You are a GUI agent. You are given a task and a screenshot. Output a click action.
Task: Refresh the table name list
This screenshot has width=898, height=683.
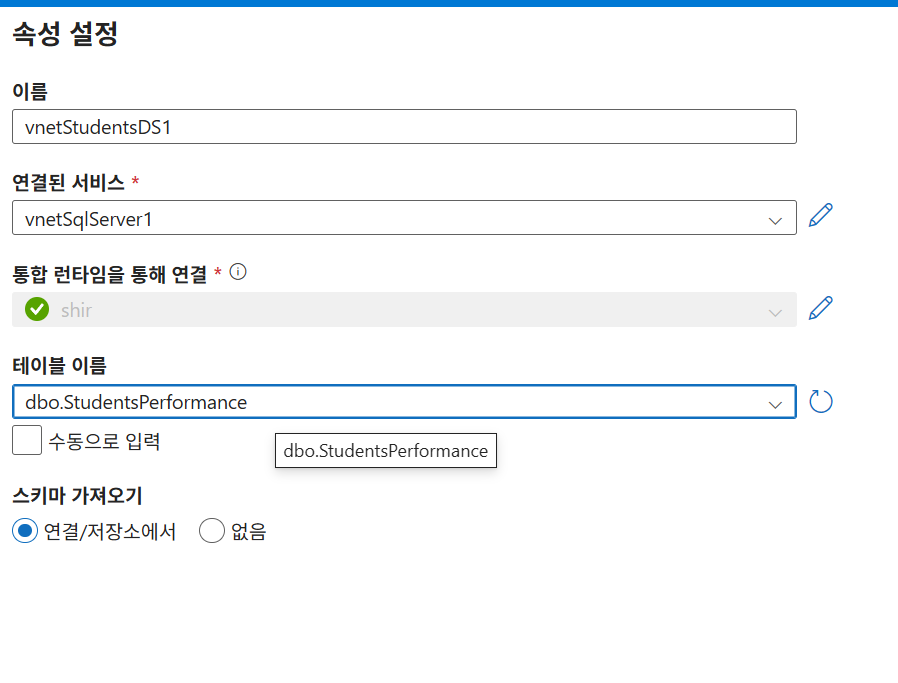(x=821, y=401)
